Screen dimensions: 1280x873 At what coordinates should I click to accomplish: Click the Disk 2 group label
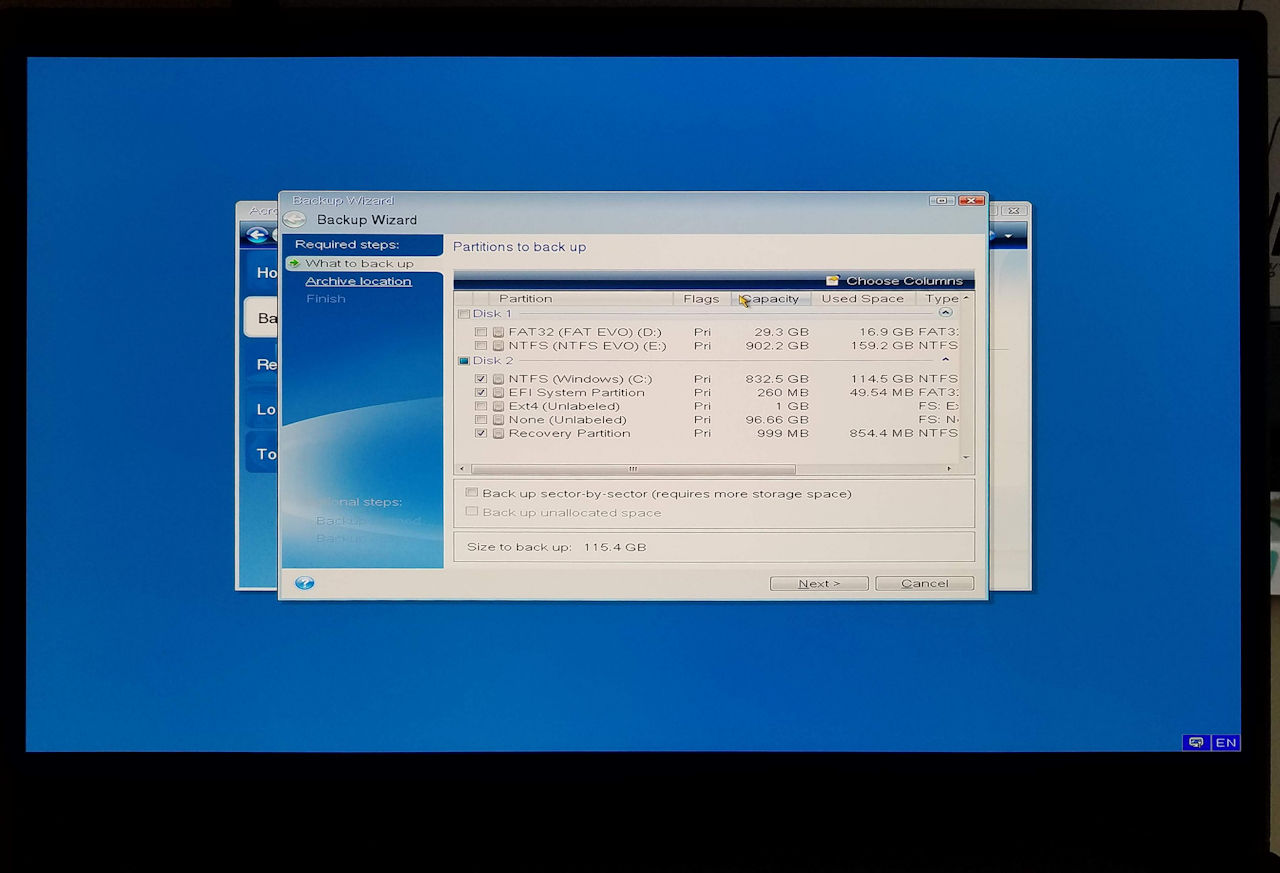pos(493,361)
